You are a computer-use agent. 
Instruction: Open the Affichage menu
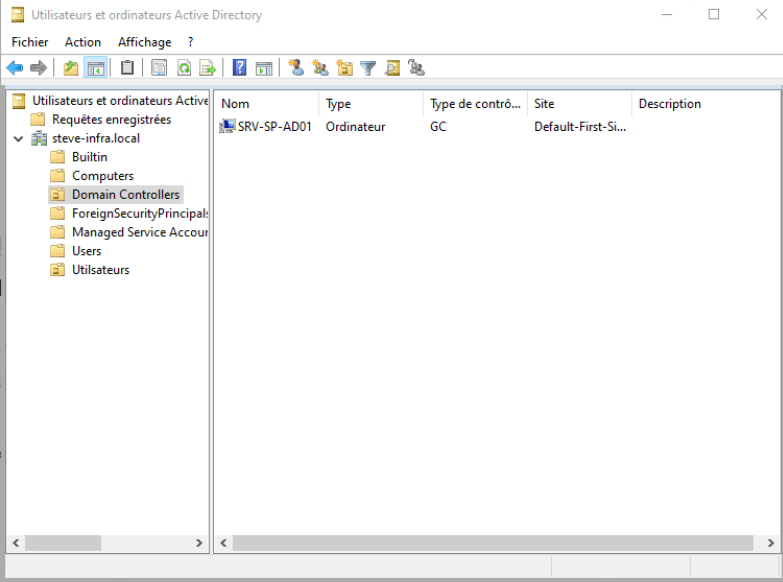click(144, 42)
